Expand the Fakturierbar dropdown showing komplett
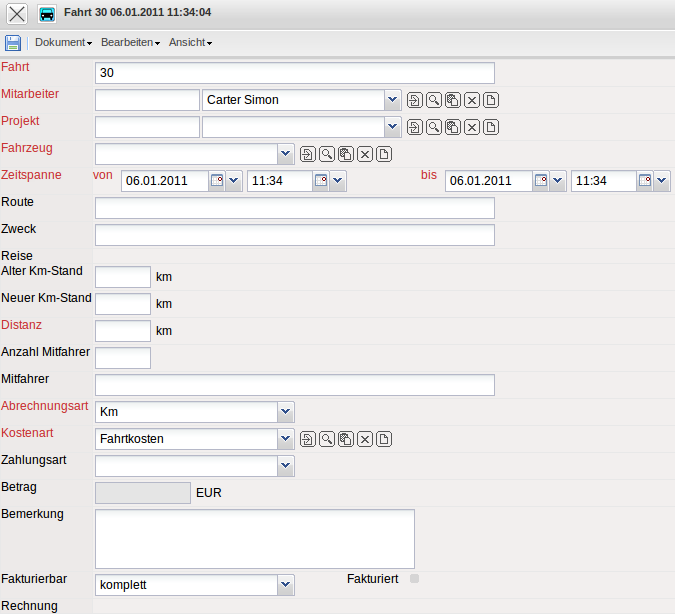 point(285,585)
